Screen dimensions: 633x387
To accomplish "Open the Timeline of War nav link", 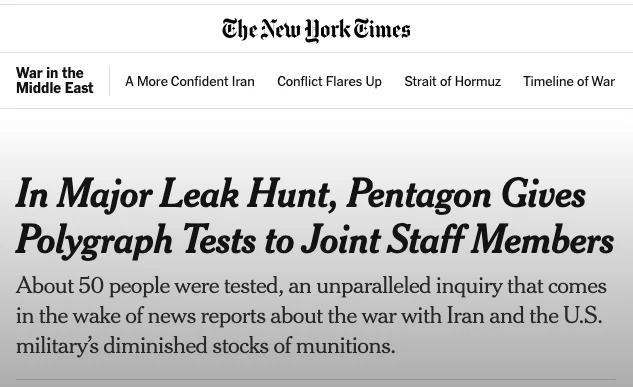I will (x=569, y=81).
